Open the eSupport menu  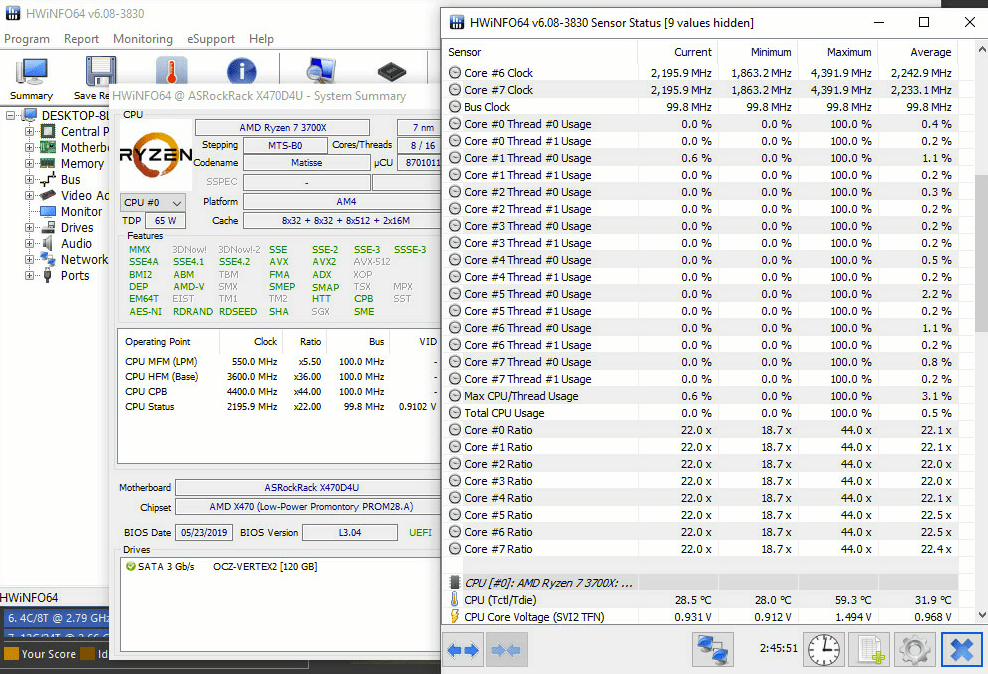click(210, 39)
